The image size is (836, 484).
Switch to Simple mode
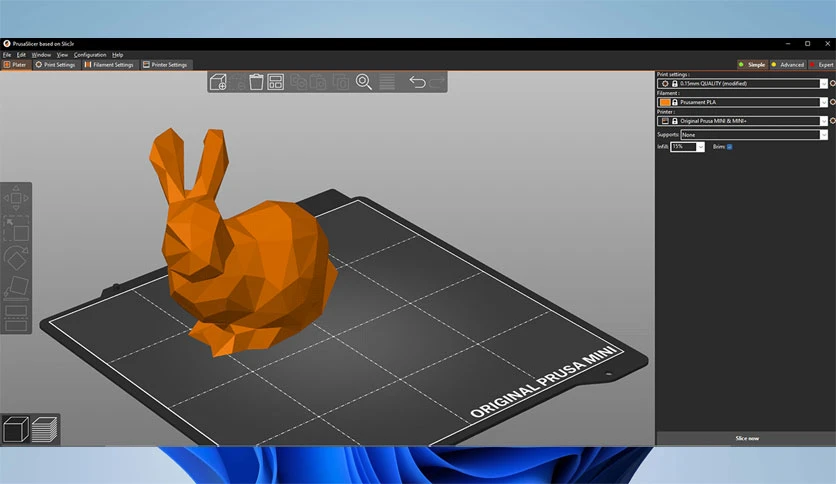coord(752,64)
